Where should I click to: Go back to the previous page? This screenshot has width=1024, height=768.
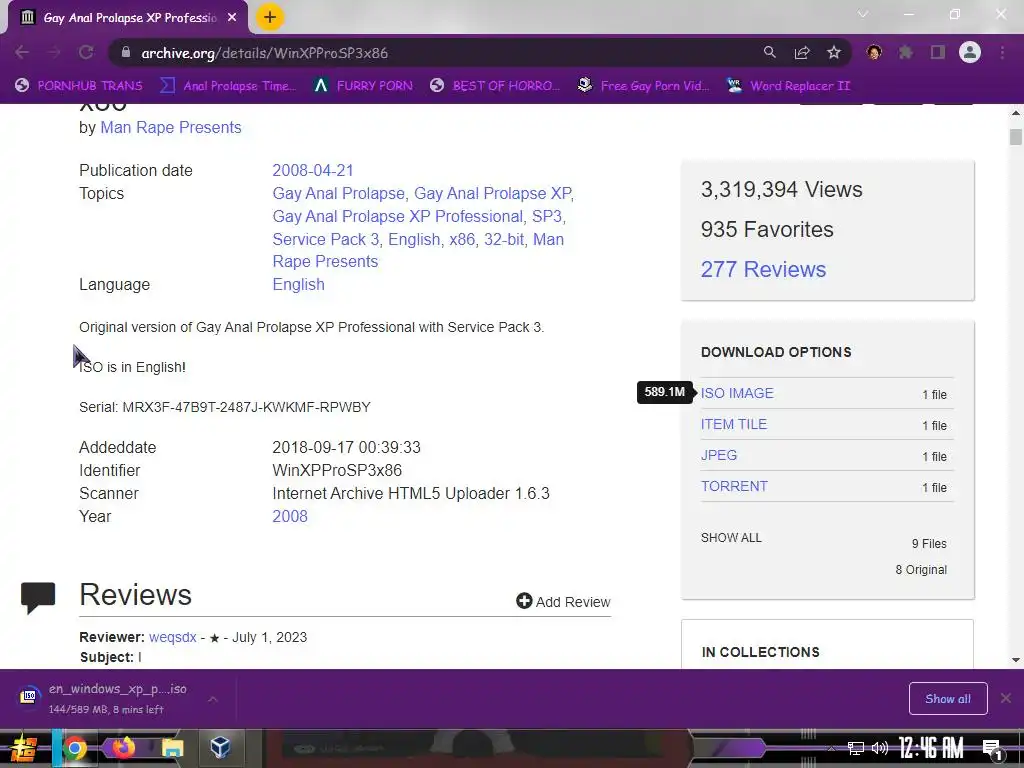(22, 53)
